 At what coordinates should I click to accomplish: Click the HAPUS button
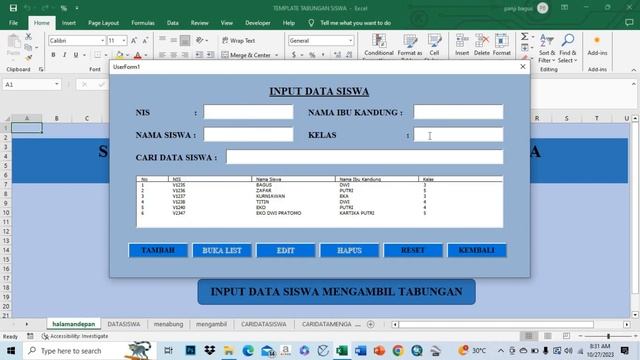coord(349,250)
